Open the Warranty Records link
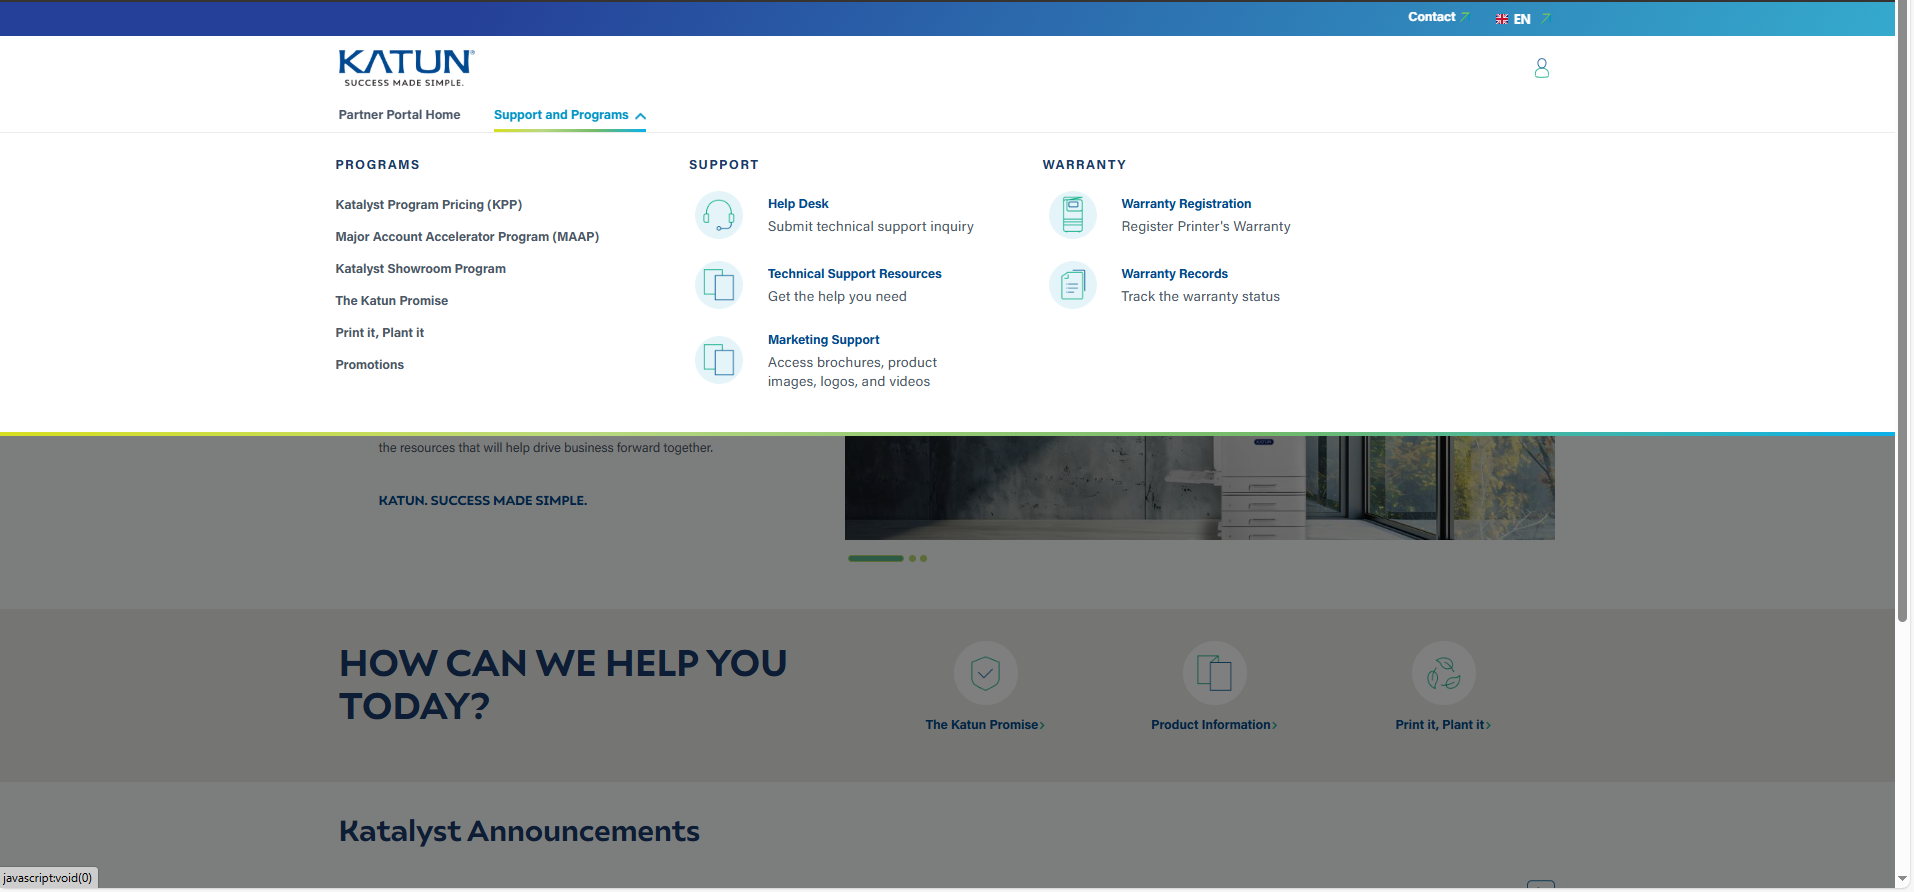1914x892 pixels. (x=1174, y=274)
